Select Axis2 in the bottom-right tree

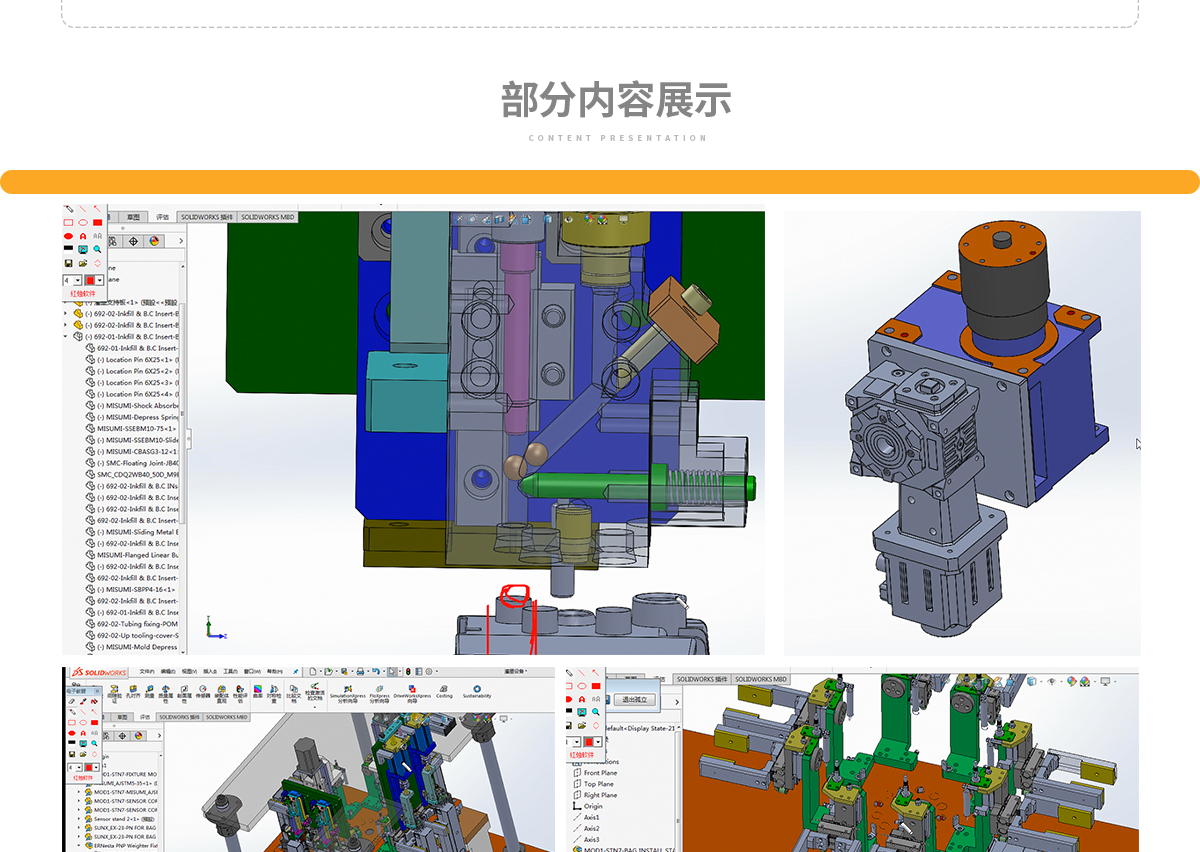tap(585, 829)
